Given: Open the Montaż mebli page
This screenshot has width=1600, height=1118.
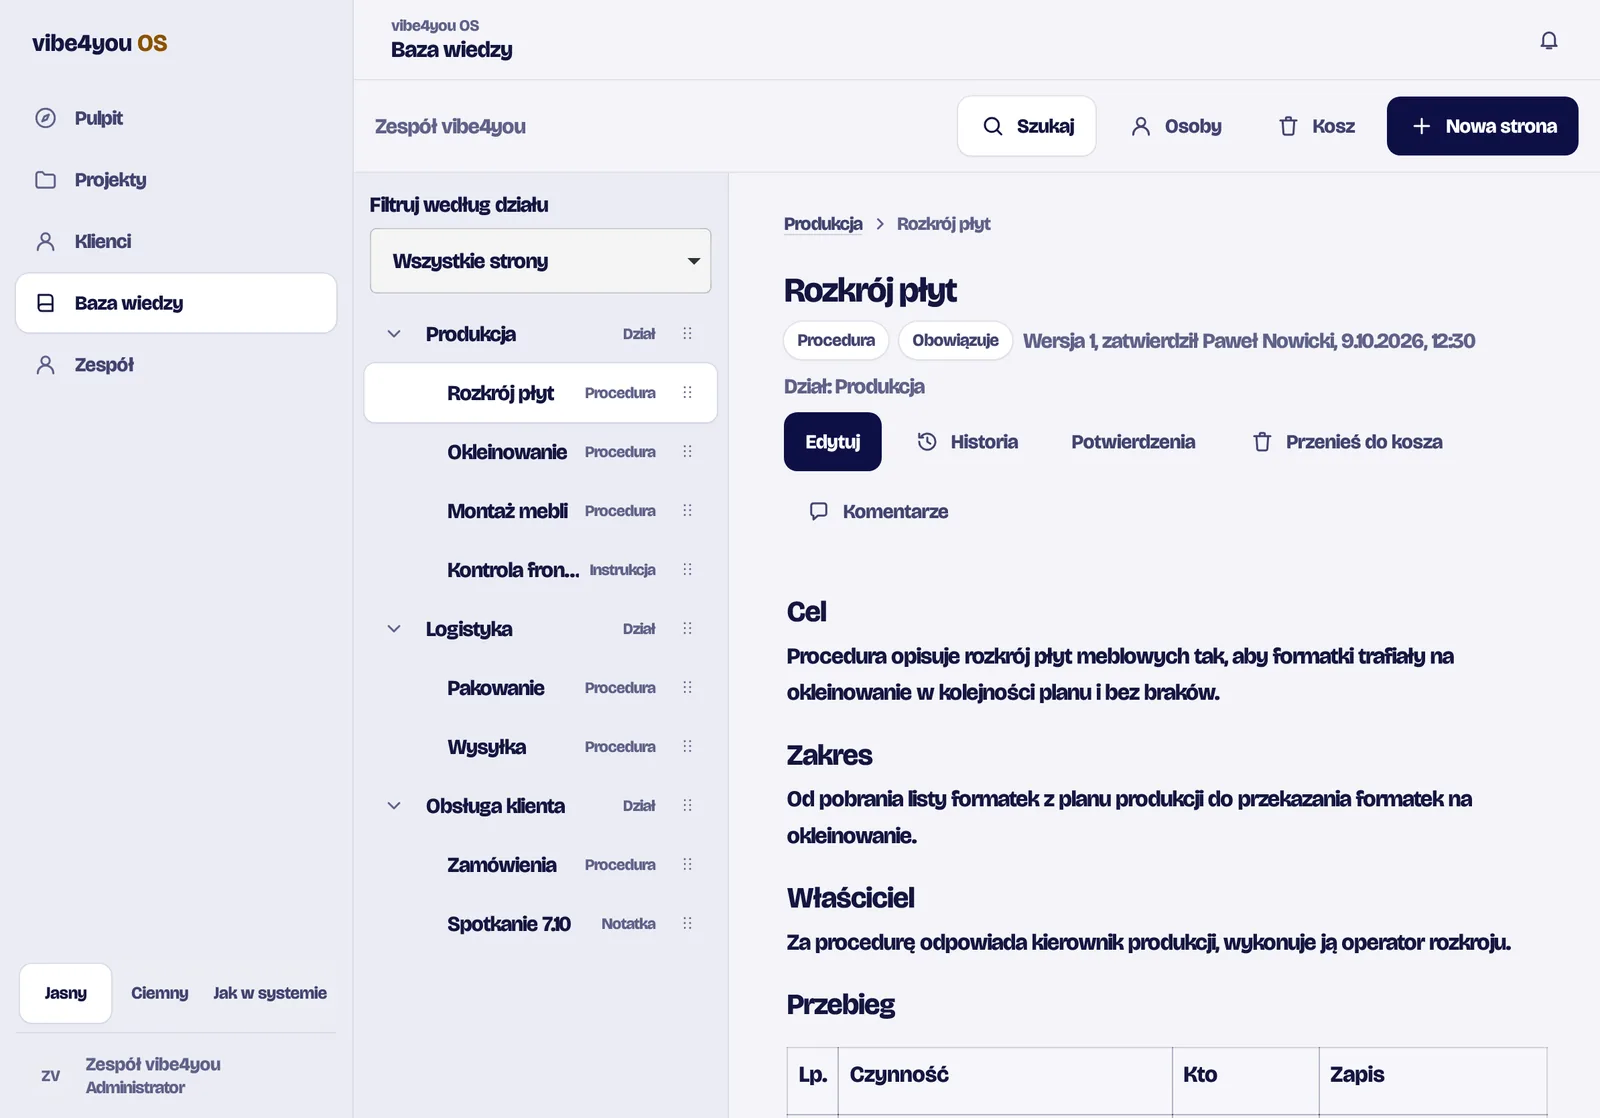Looking at the screenshot, I should click(540, 511).
